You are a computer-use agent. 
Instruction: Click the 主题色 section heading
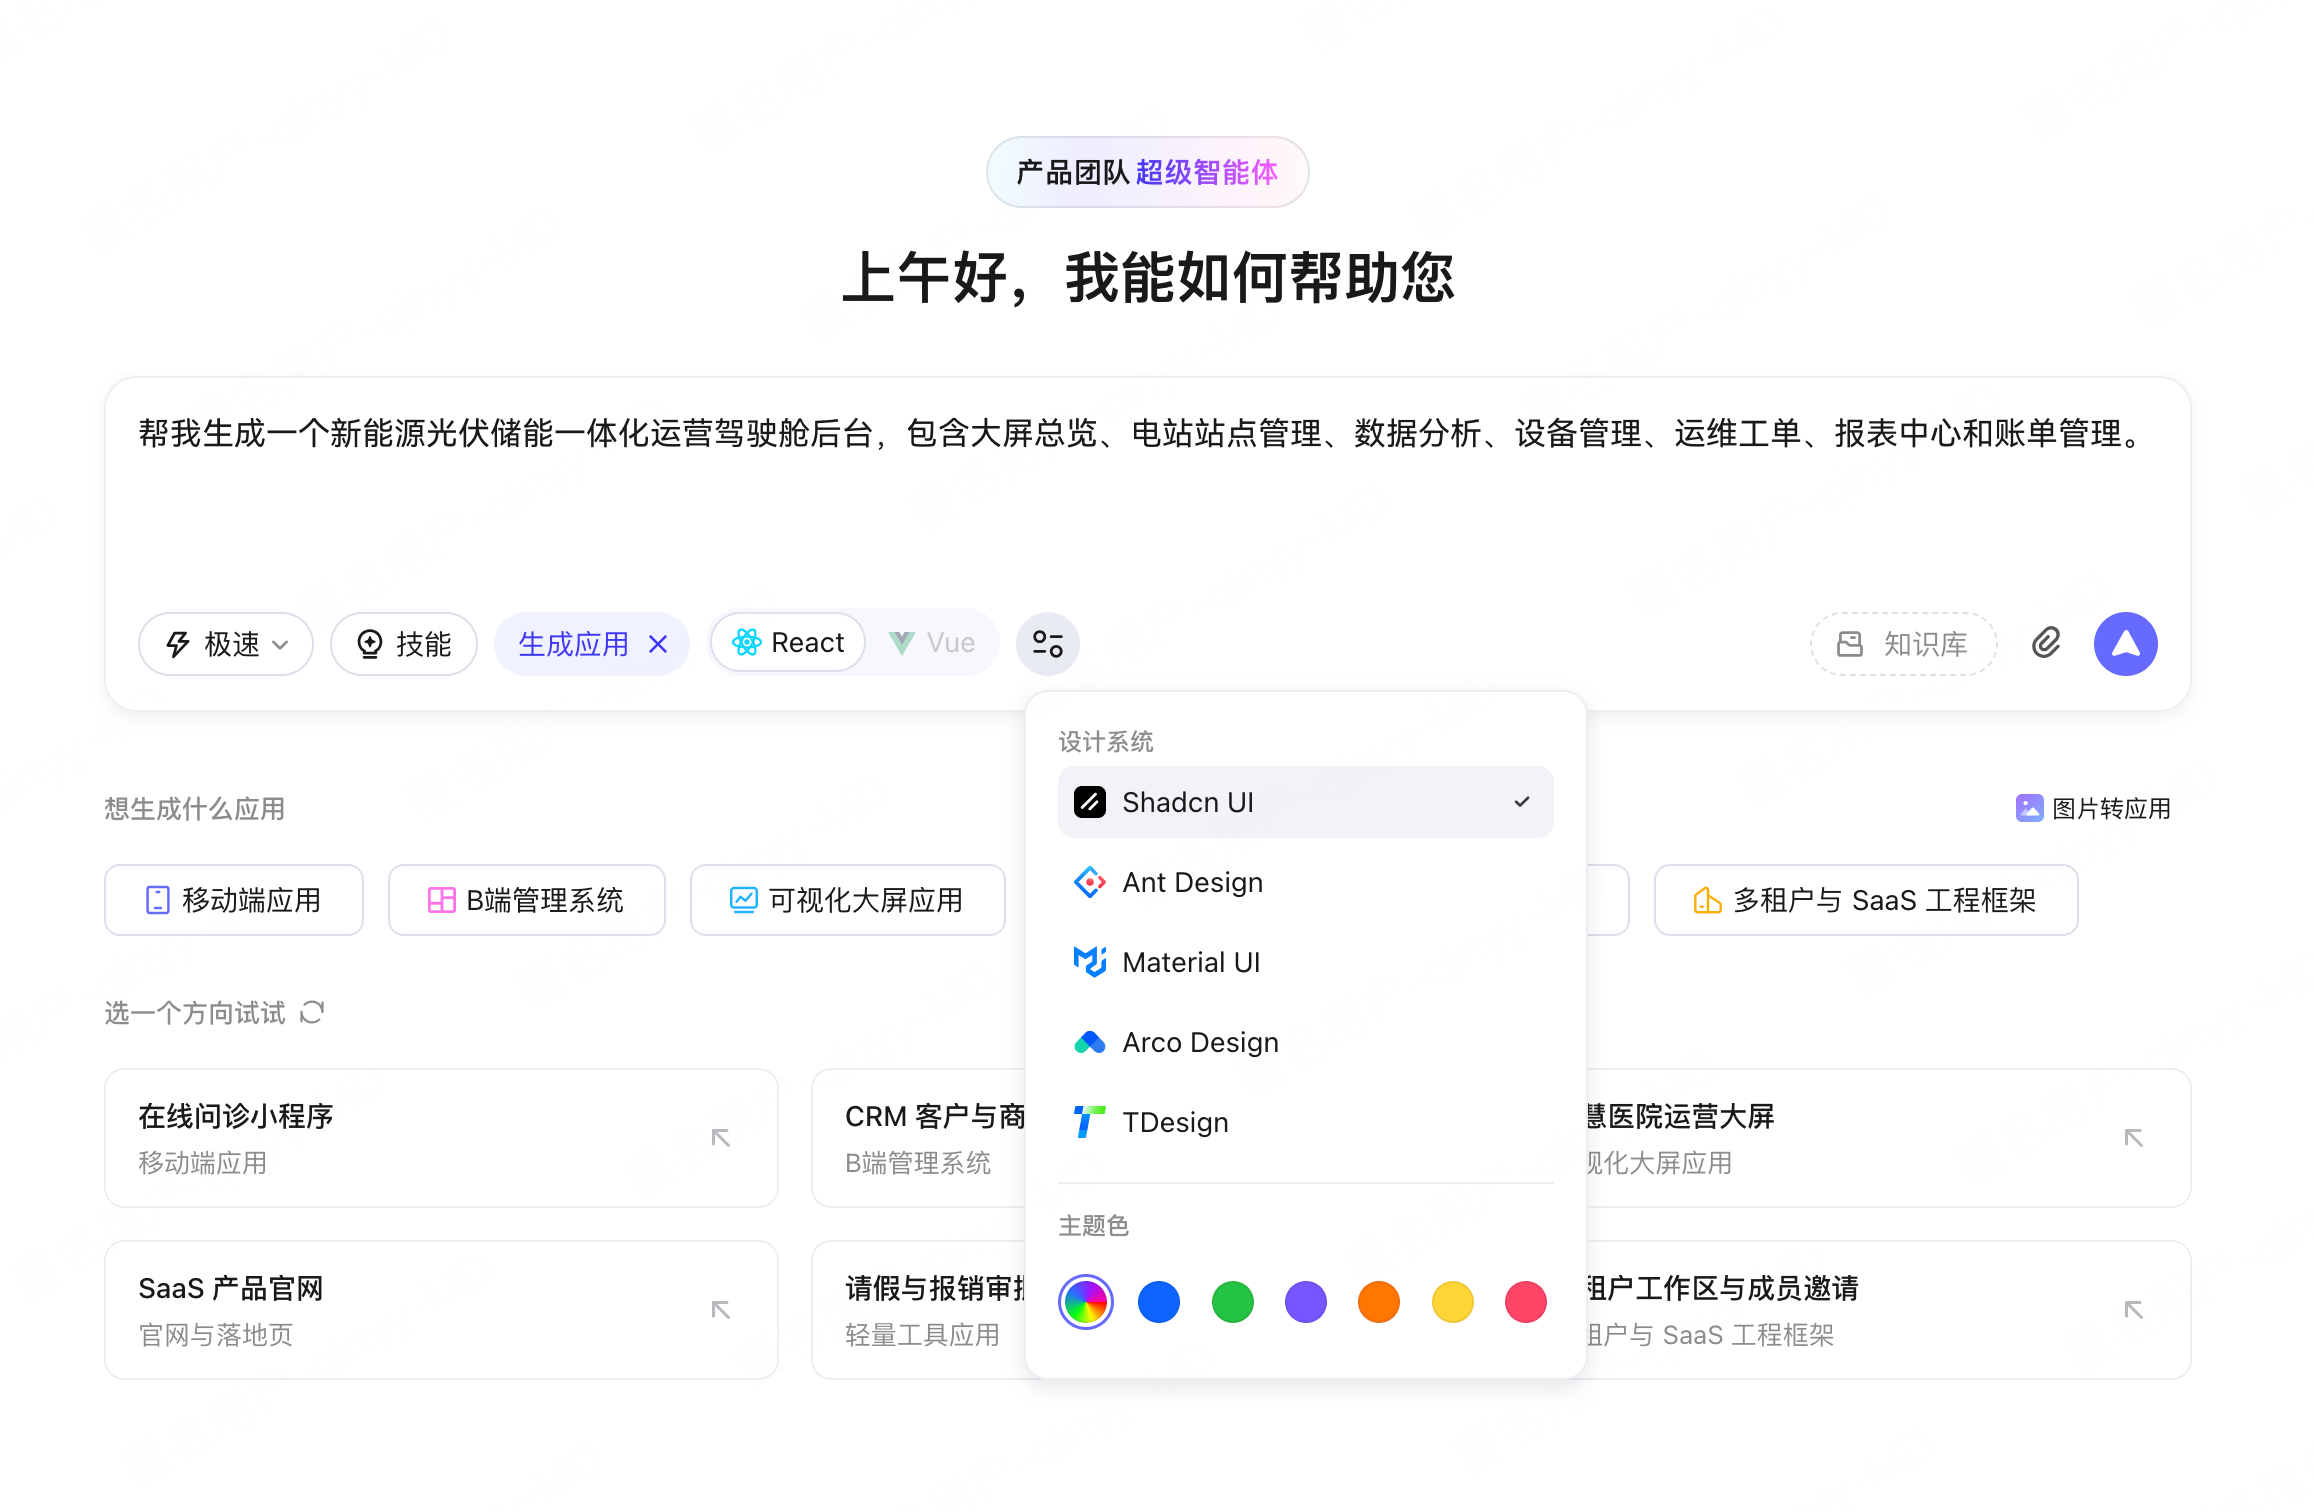click(1094, 1225)
